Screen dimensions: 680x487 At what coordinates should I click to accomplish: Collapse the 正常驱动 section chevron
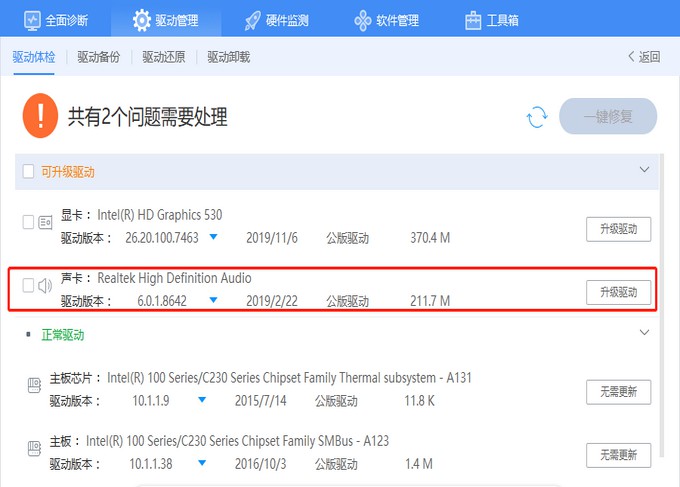click(644, 332)
